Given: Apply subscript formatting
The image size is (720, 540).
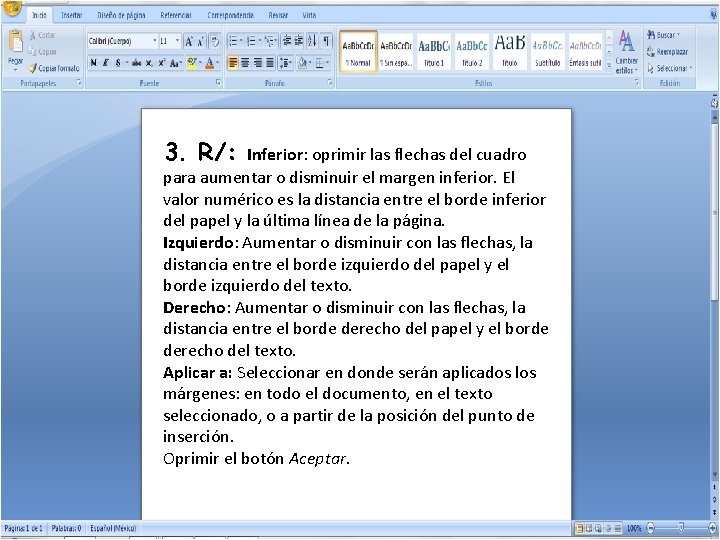Looking at the screenshot, I should coord(149,63).
